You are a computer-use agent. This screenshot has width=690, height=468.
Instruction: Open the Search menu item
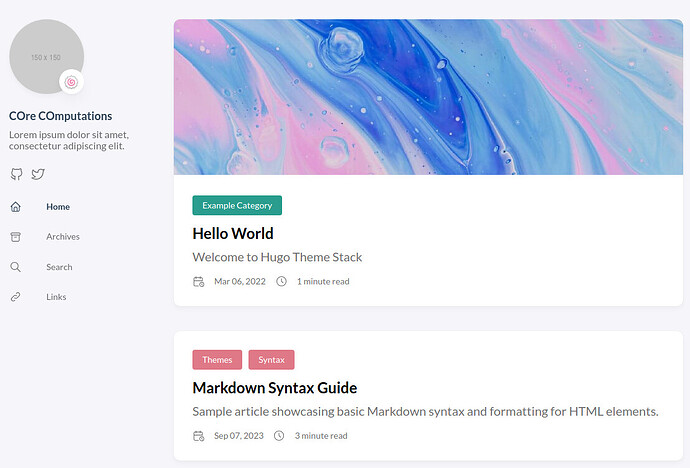click(59, 267)
